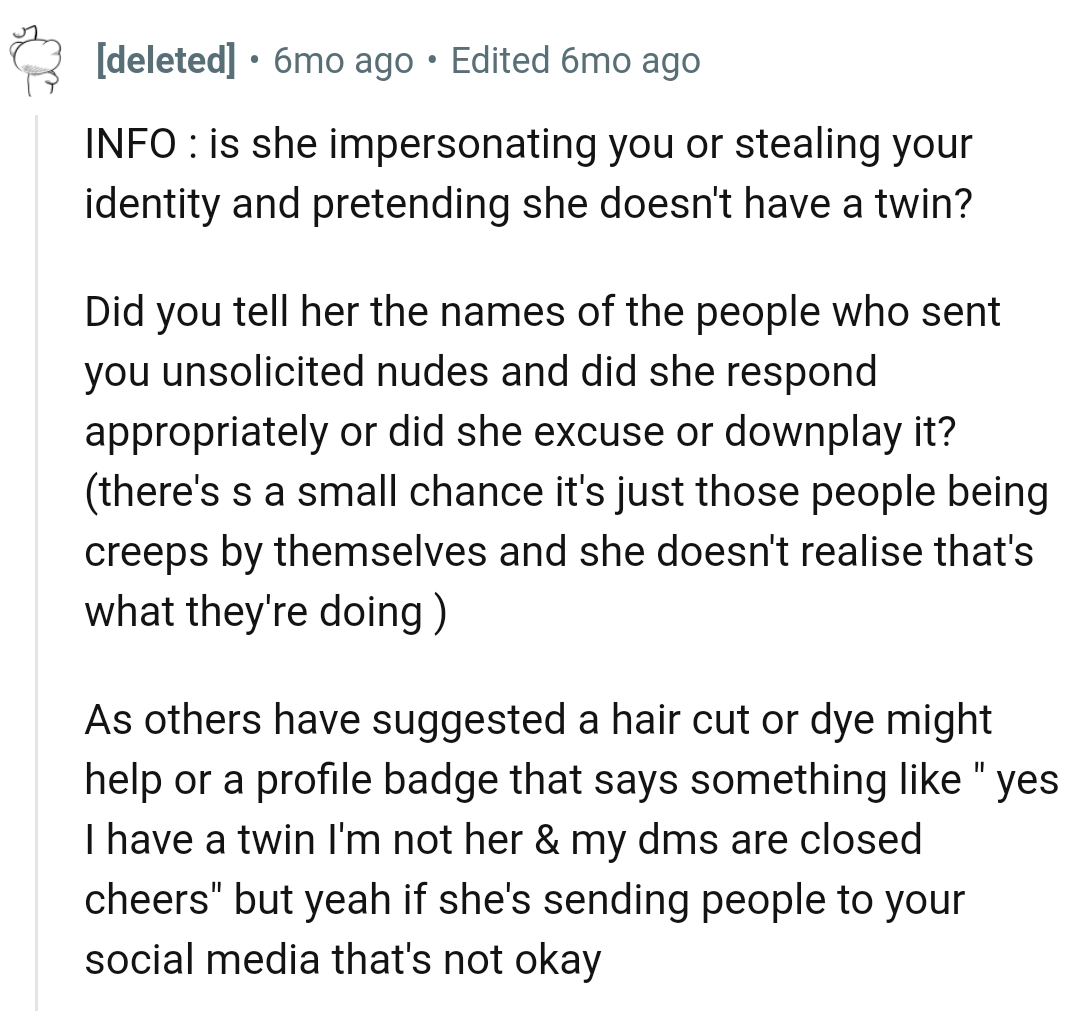Collapse the comment using the thread line
Image resolution: width=1080 pixels, height=1011 pixels.
37,560
